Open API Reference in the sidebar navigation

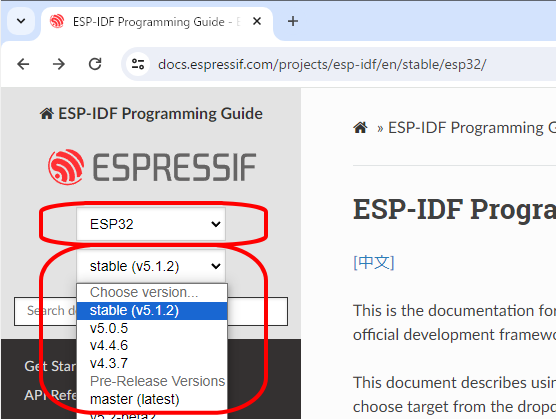coord(50,395)
